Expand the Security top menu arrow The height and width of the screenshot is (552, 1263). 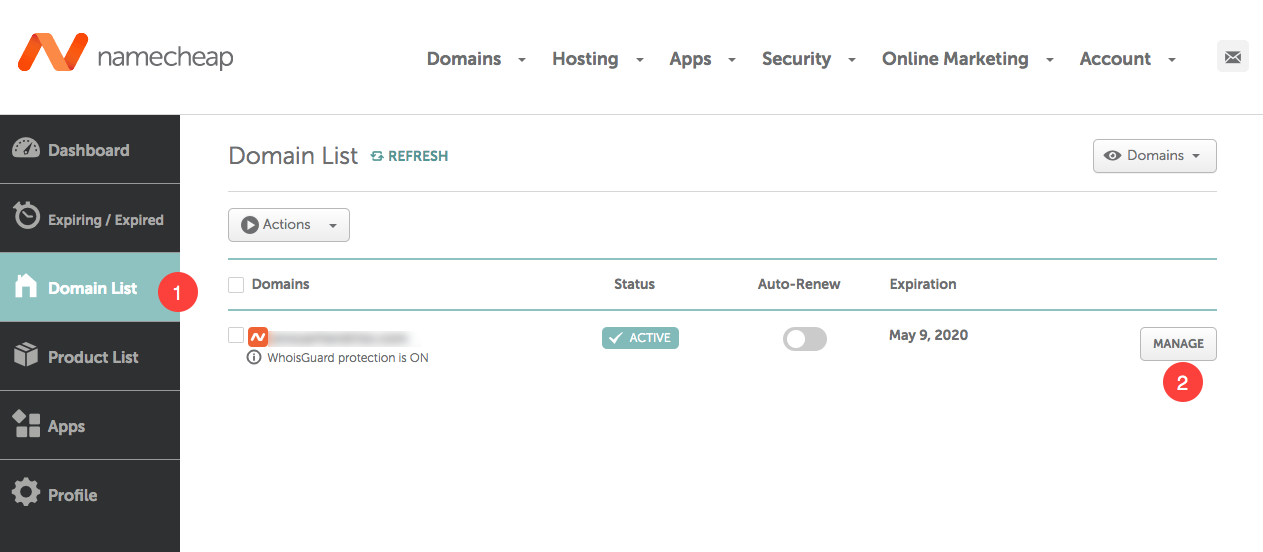coord(852,60)
